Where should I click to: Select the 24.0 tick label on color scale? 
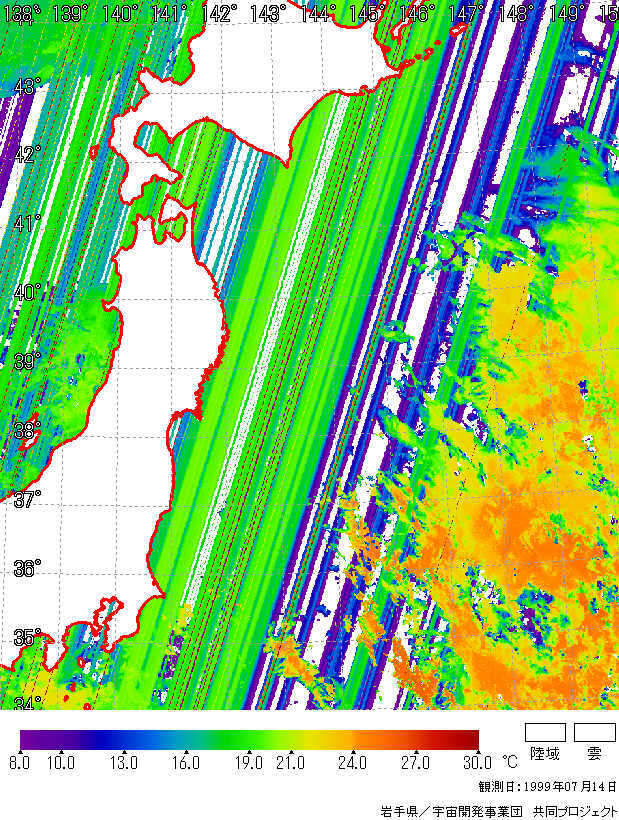[352, 763]
